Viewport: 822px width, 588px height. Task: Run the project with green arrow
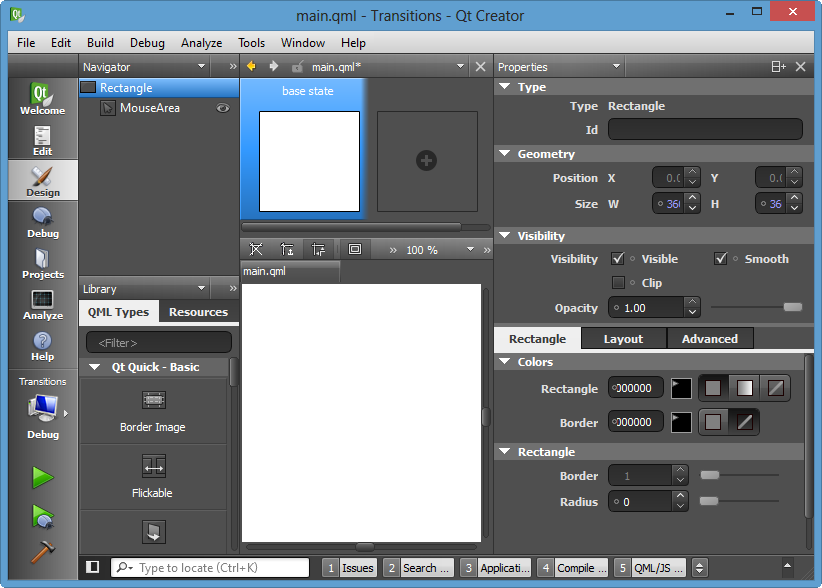[42, 477]
